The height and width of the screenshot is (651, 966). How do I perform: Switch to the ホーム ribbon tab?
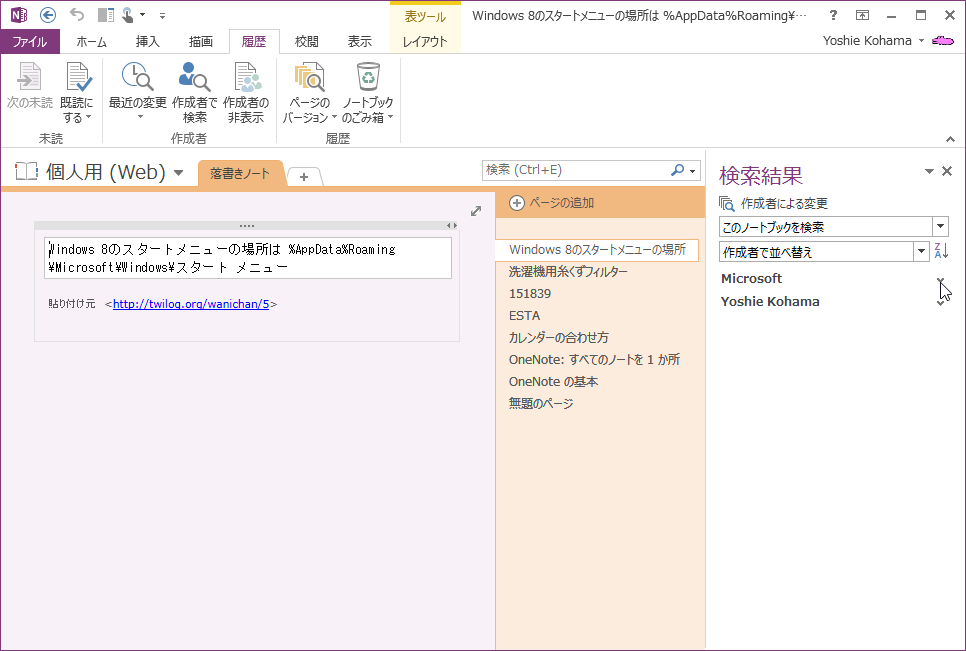point(91,41)
